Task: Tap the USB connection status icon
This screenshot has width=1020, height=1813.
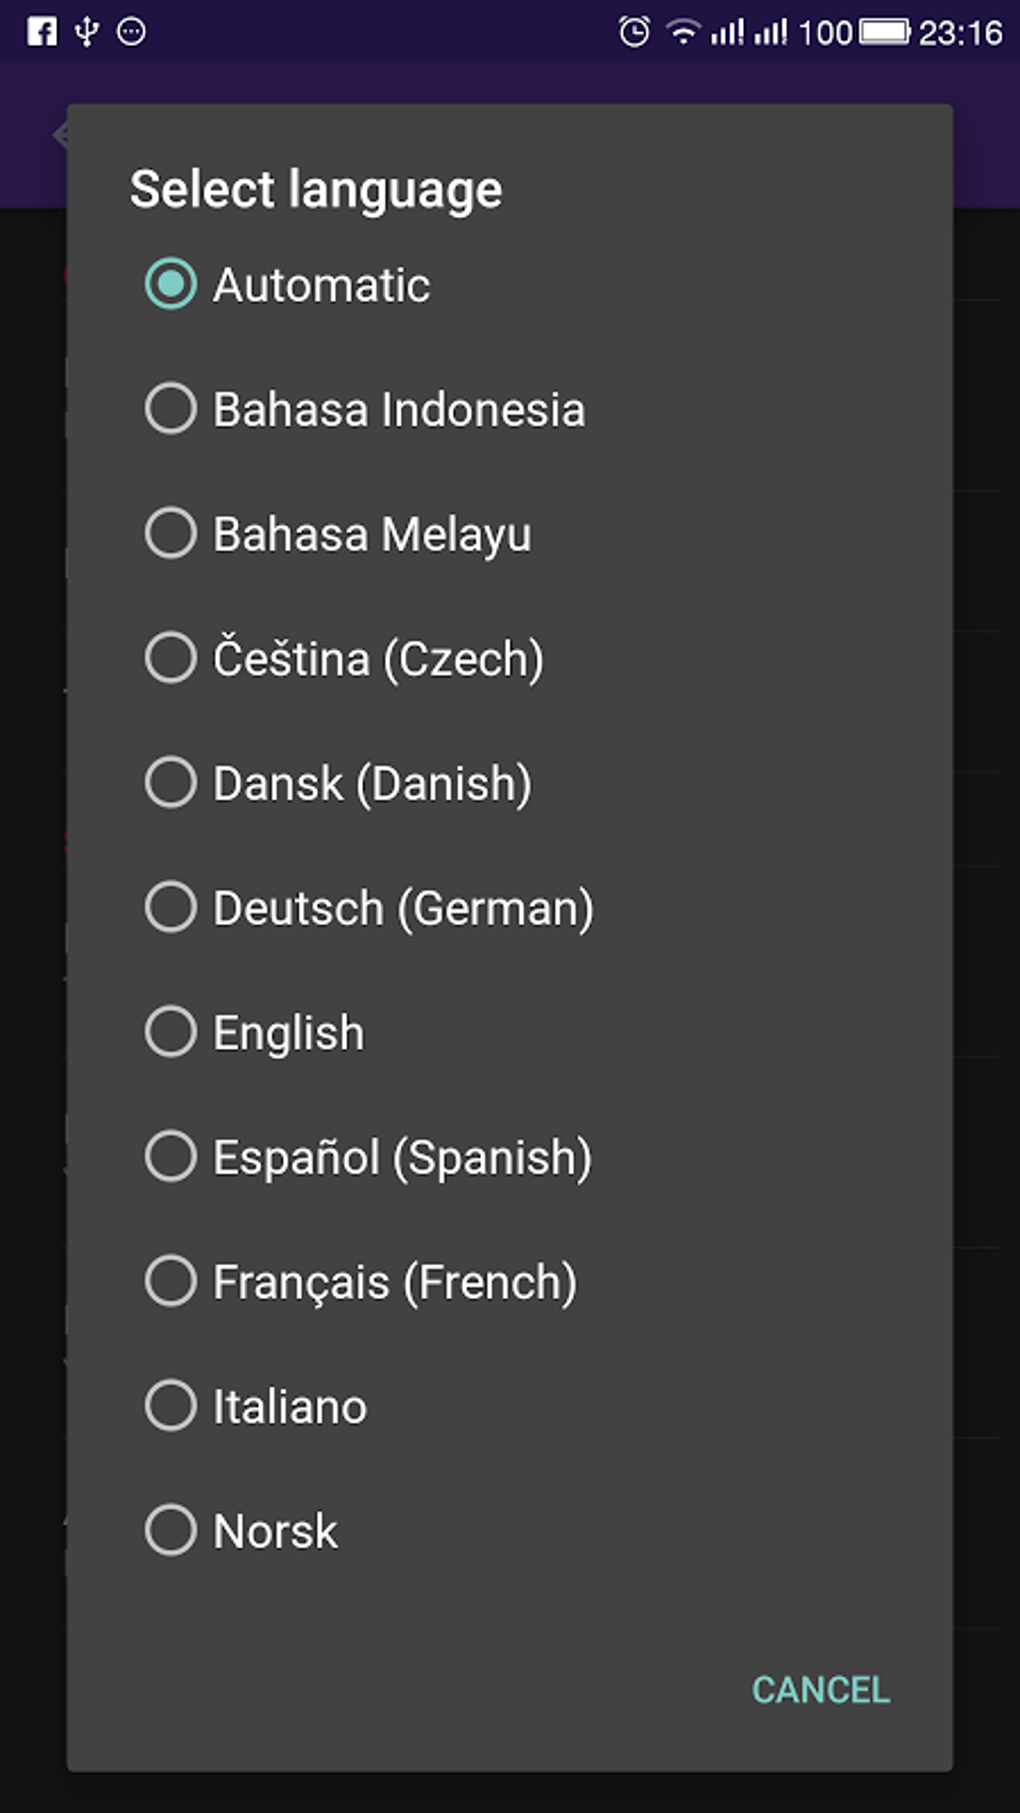Action: (x=87, y=32)
